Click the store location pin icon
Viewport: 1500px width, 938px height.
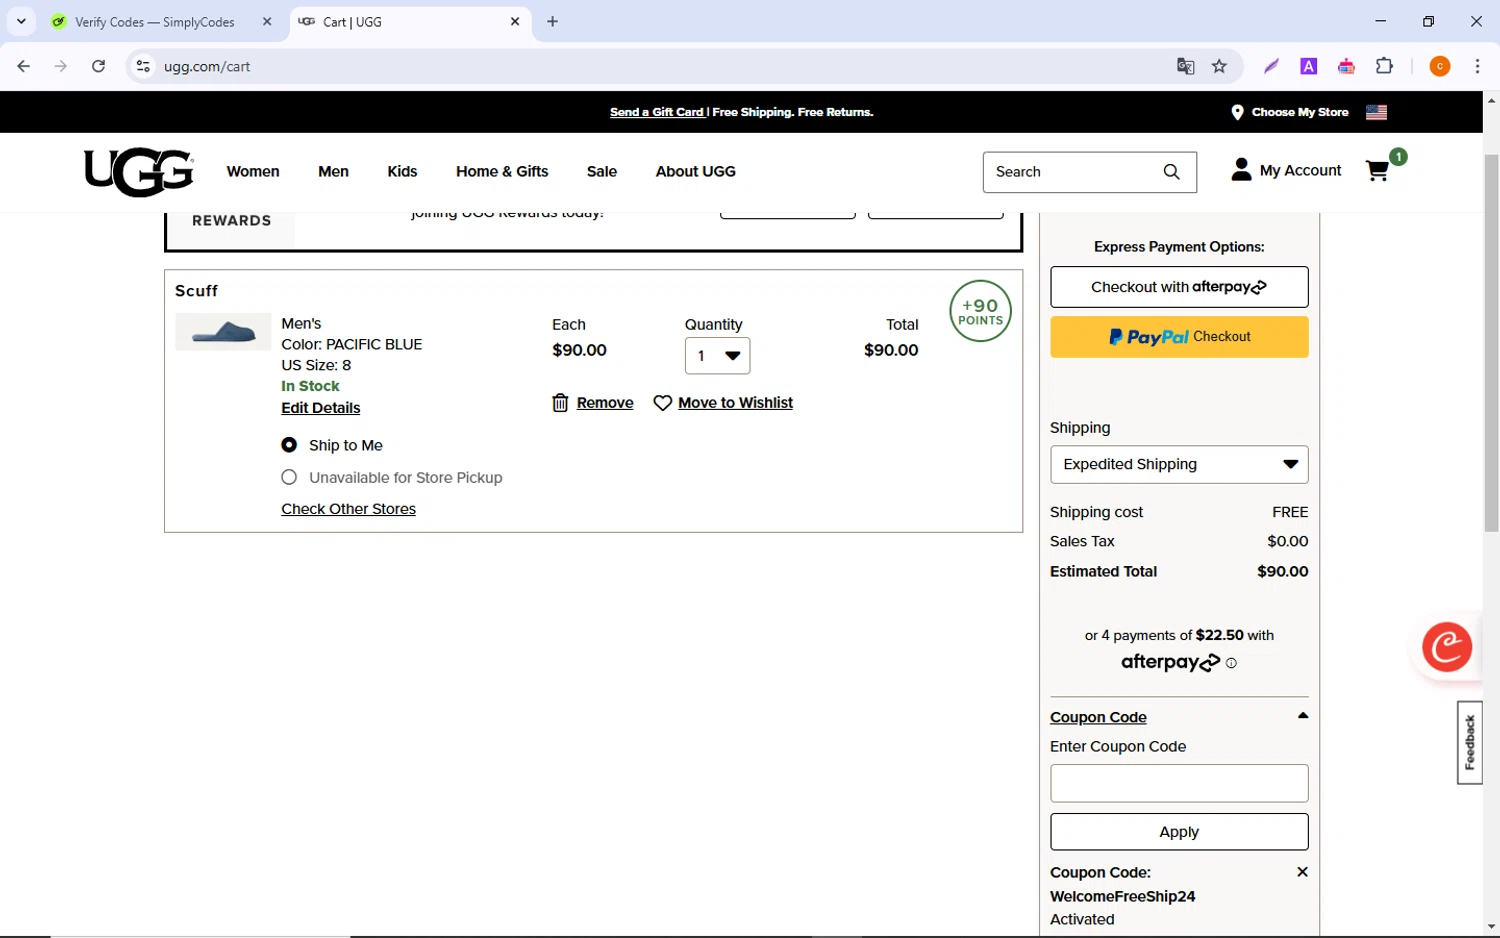1237,112
